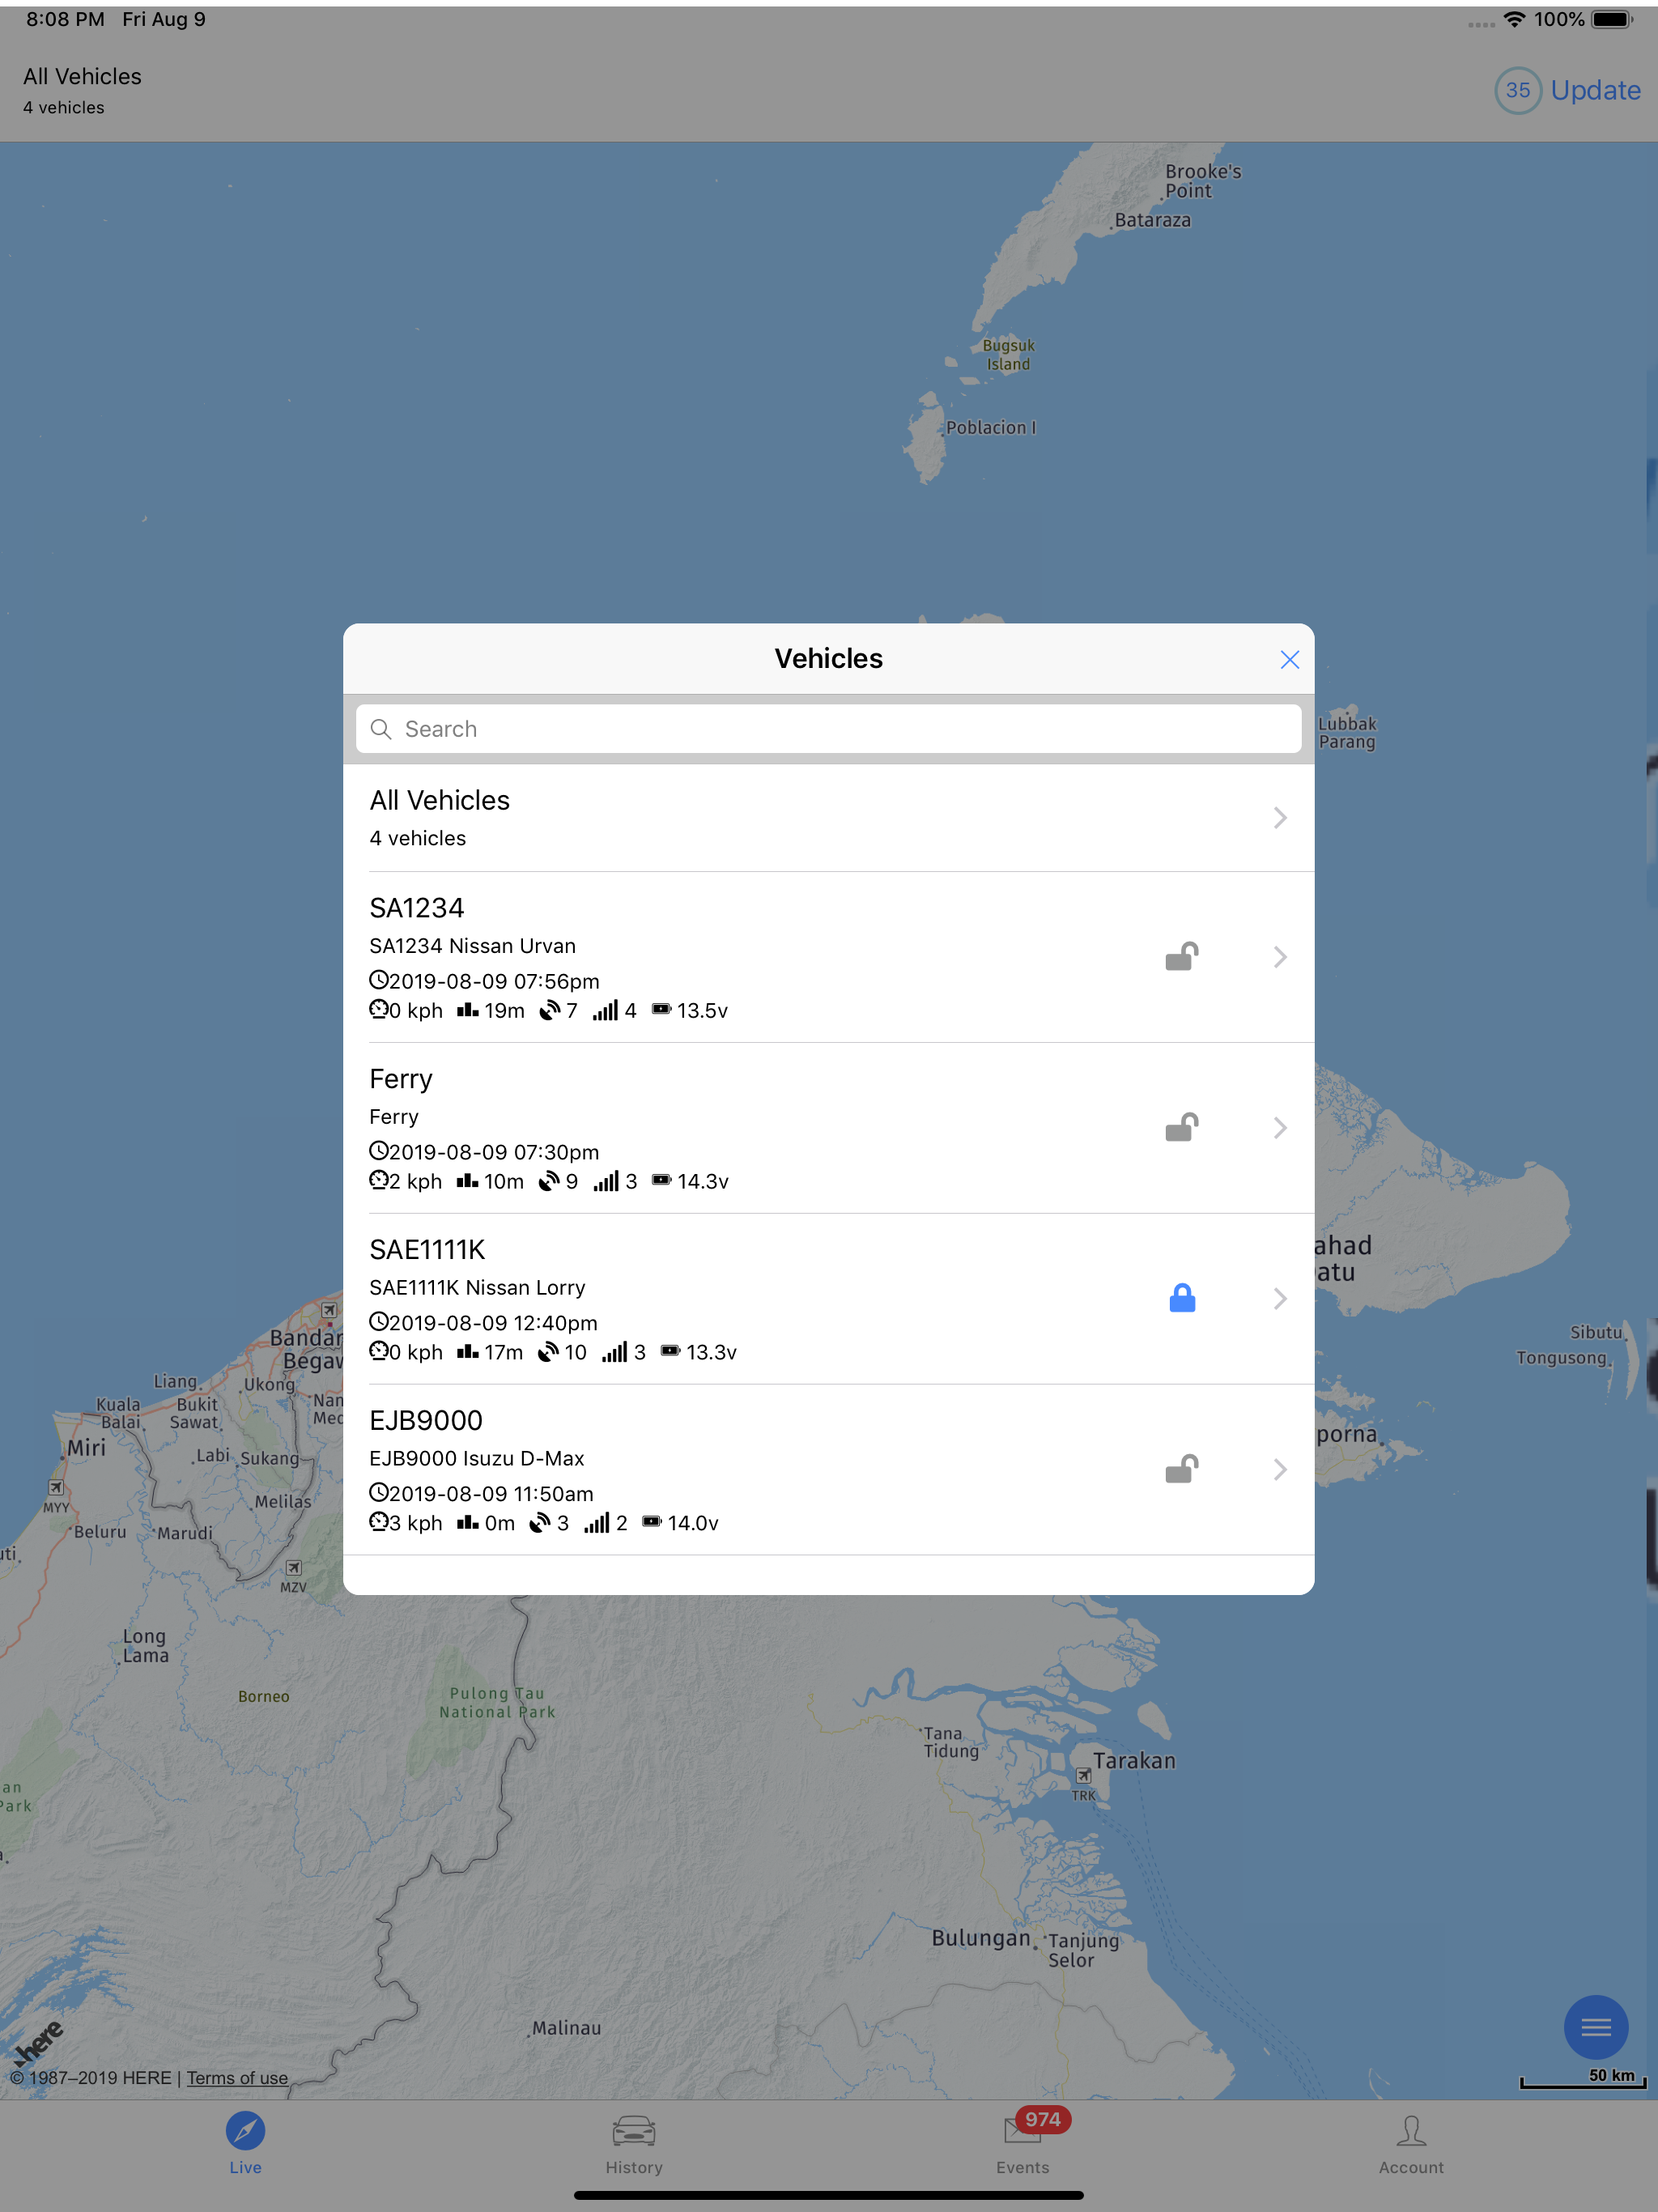Click 'SA1234 Nissan Urvan' description

tap(472, 946)
